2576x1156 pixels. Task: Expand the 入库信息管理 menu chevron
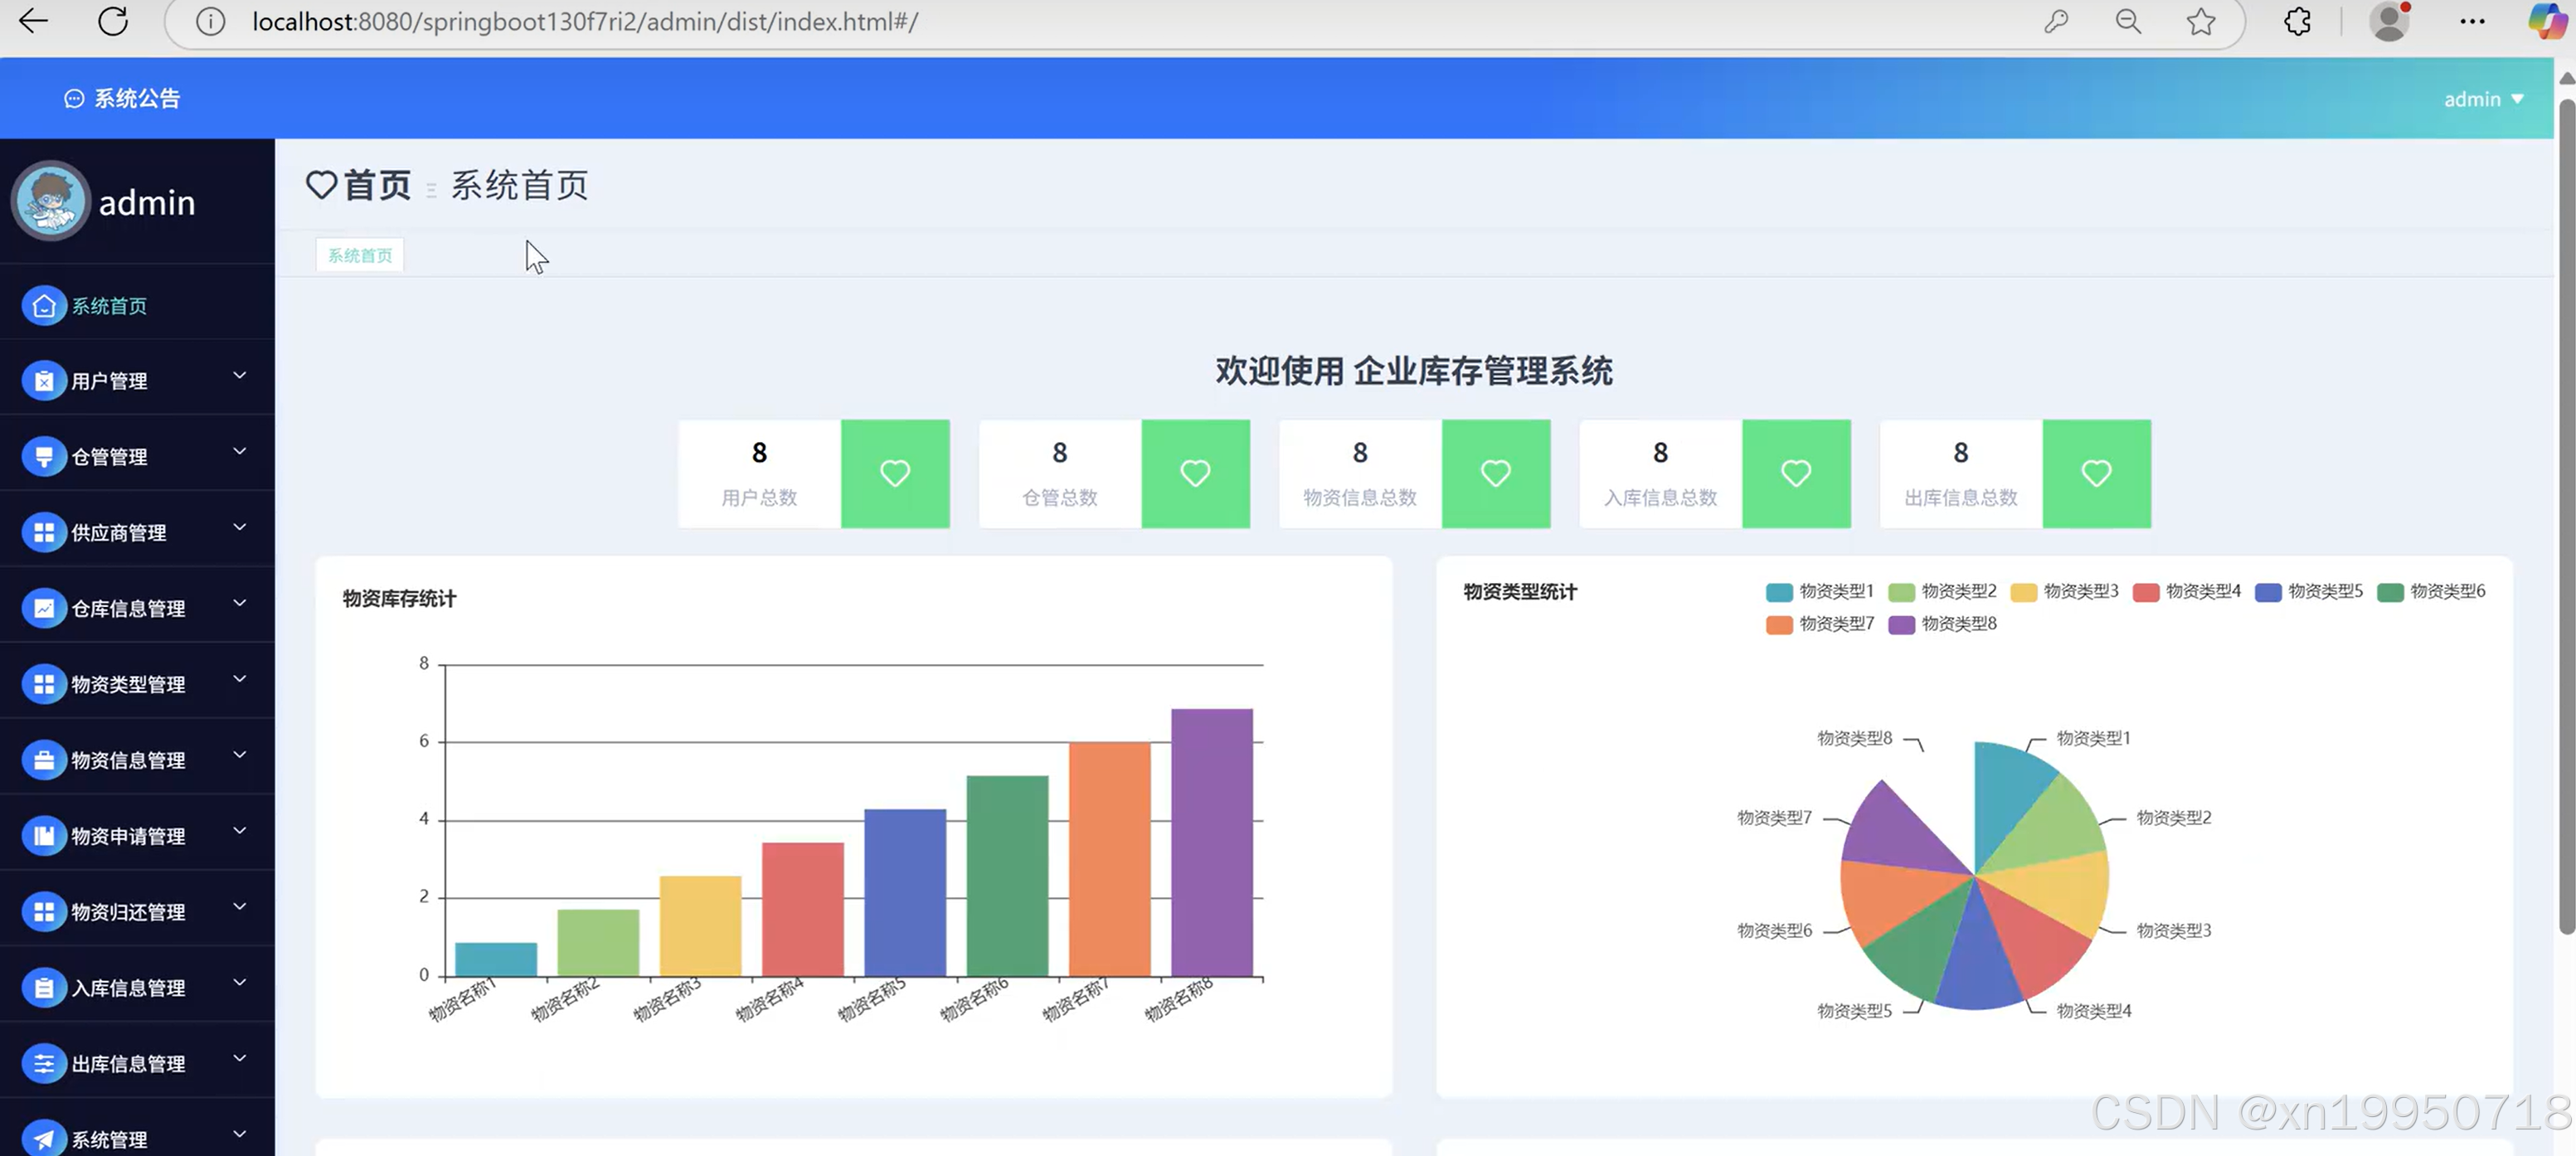coord(239,983)
